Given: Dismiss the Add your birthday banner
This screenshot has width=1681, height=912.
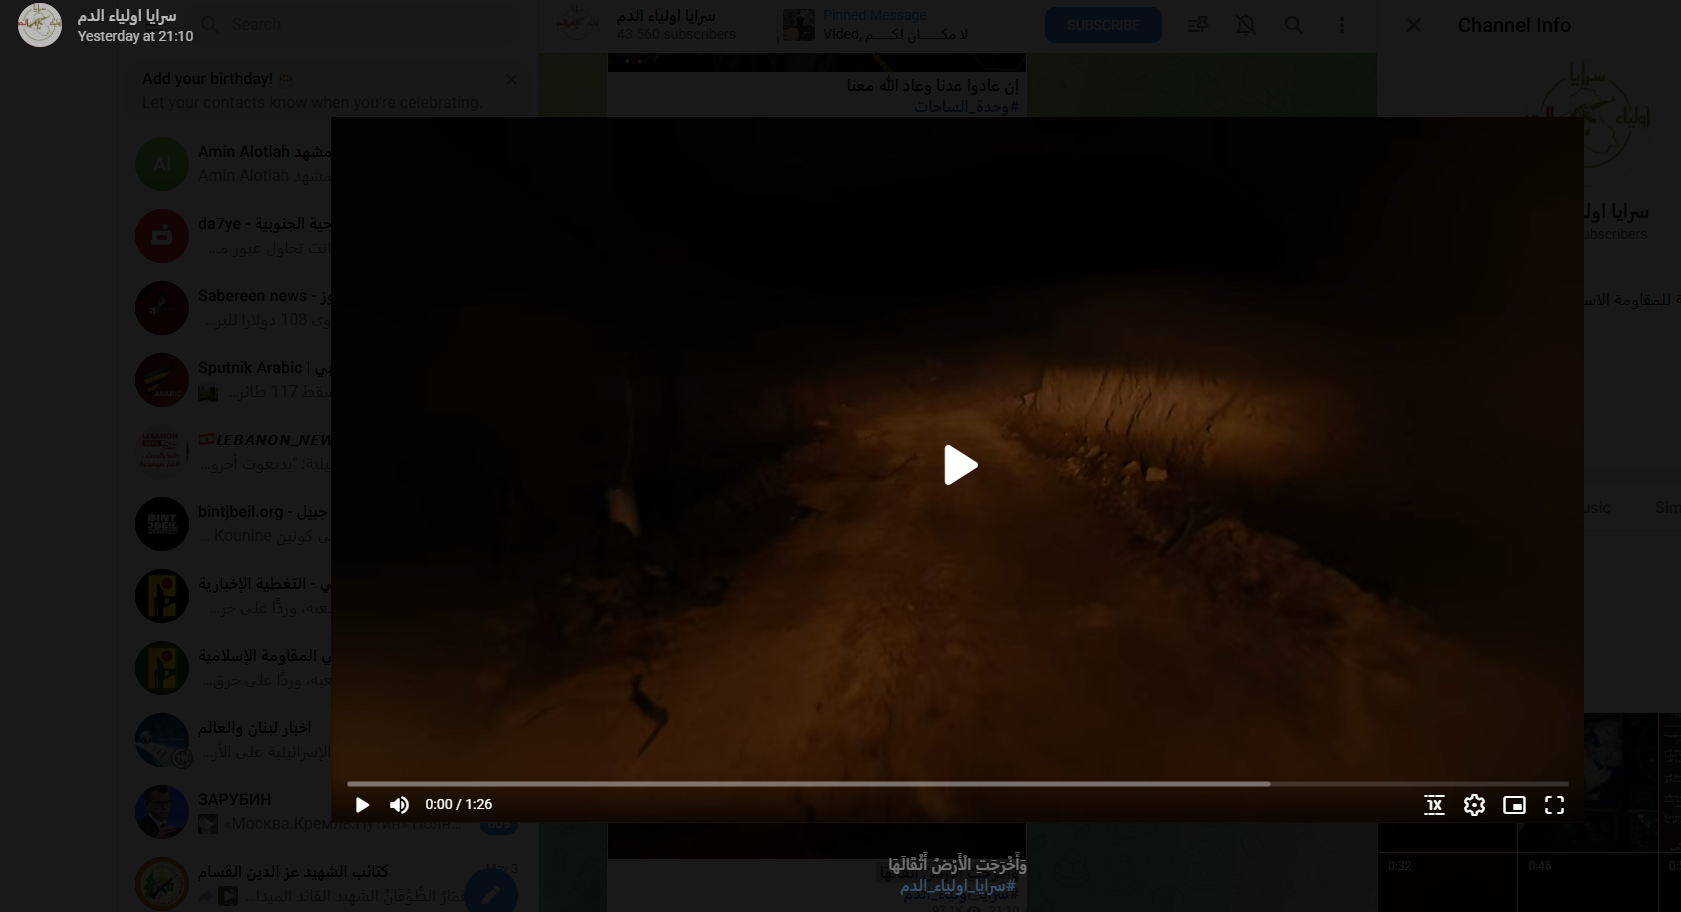Looking at the screenshot, I should (x=511, y=80).
